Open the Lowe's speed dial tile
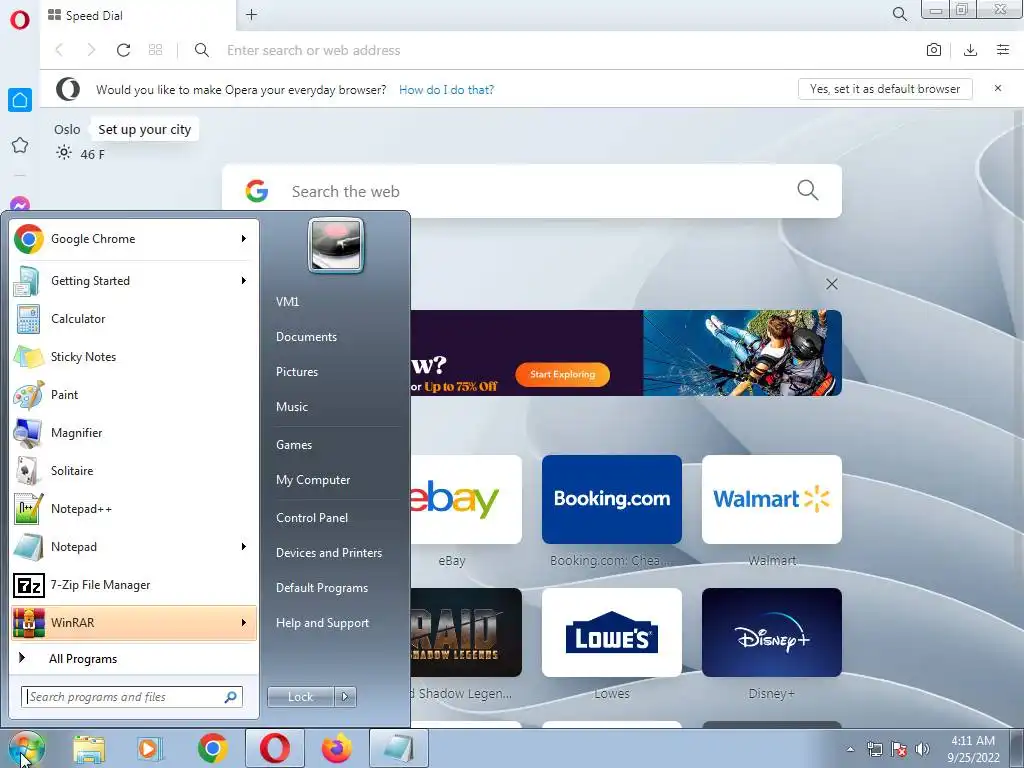Image resolution: width=1024 pixels, height=768 pixels. (x=612, y=632)
